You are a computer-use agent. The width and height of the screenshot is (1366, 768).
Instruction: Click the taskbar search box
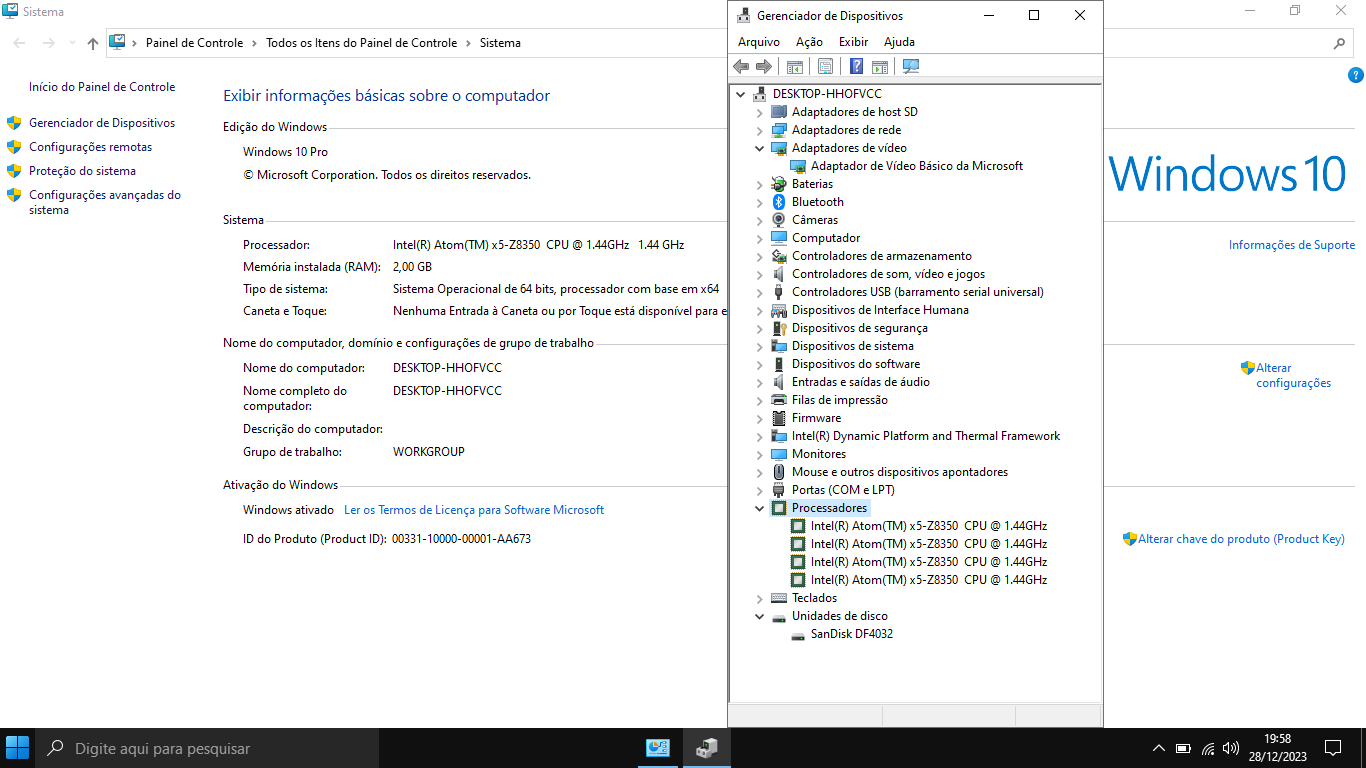[x=207, y=747]
